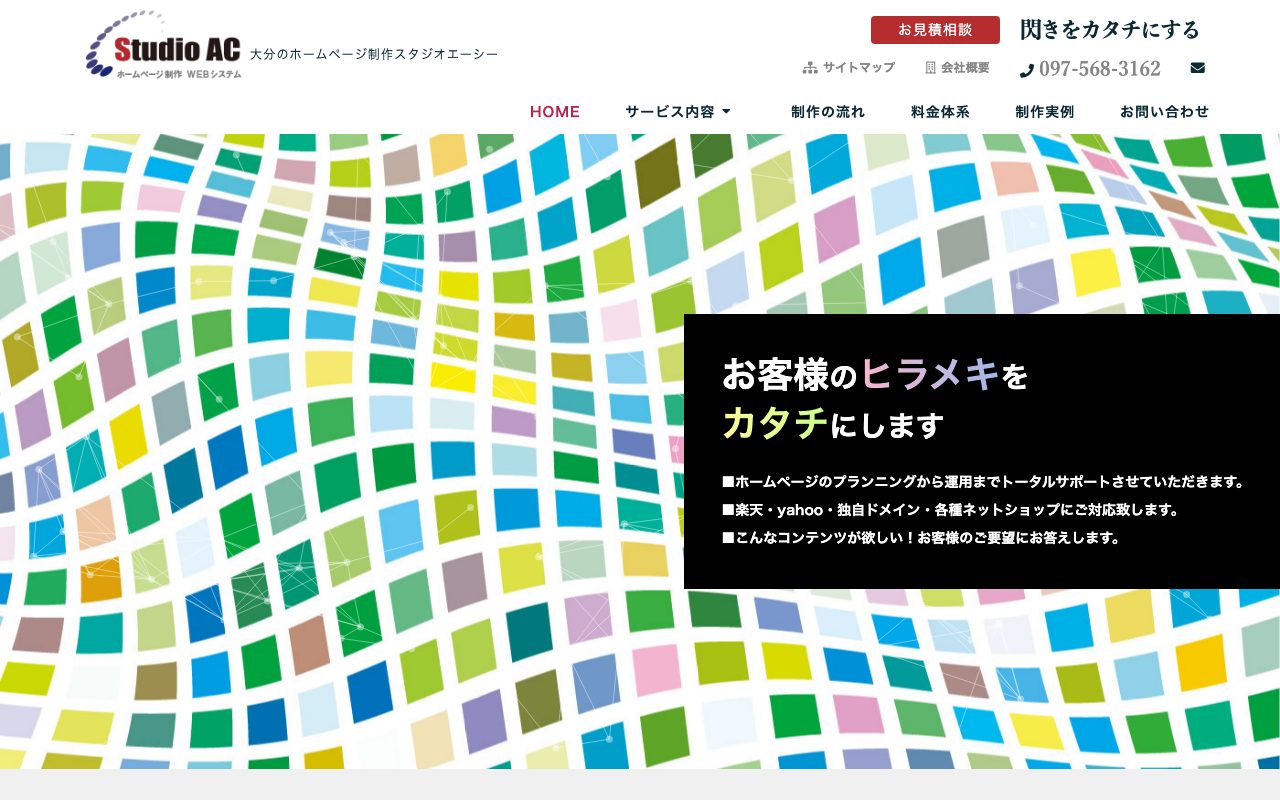Viewport: 1280px width, 800px height.
Task: Click the 閃きをカタチにする slogan text
Action: pos(1110,30)
